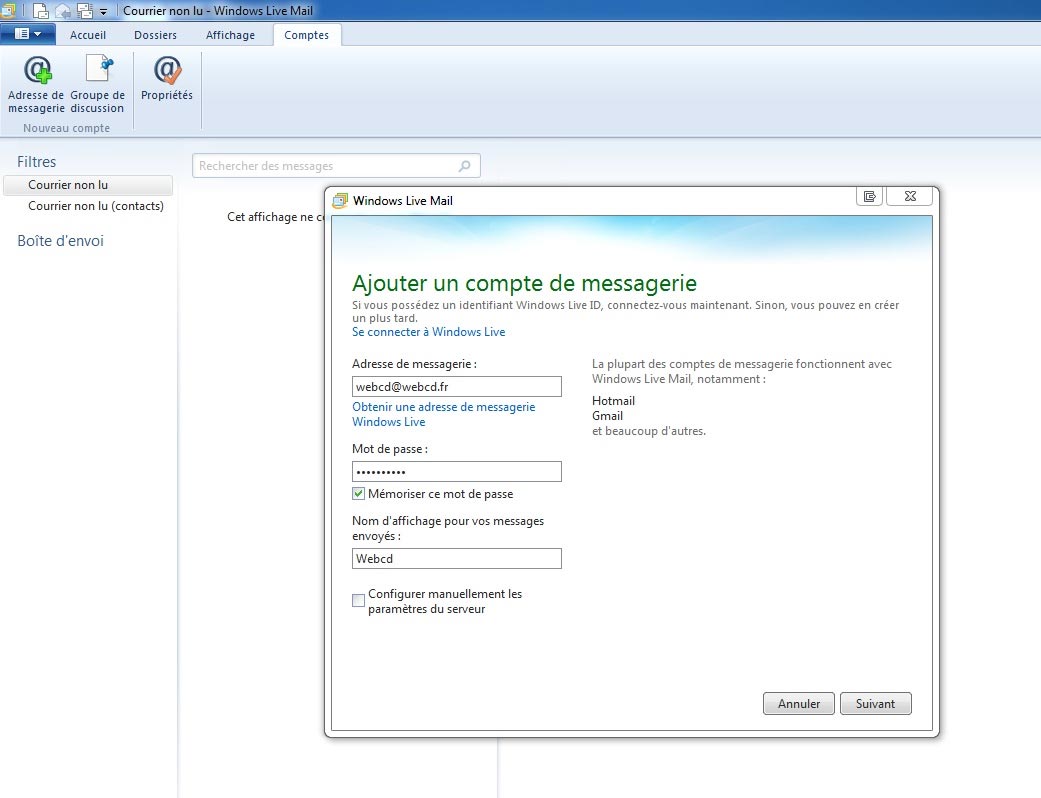This screenshot has width=1041, height=798.
Task: Select the Courrier non lu filter
Action: pos(88,185)
